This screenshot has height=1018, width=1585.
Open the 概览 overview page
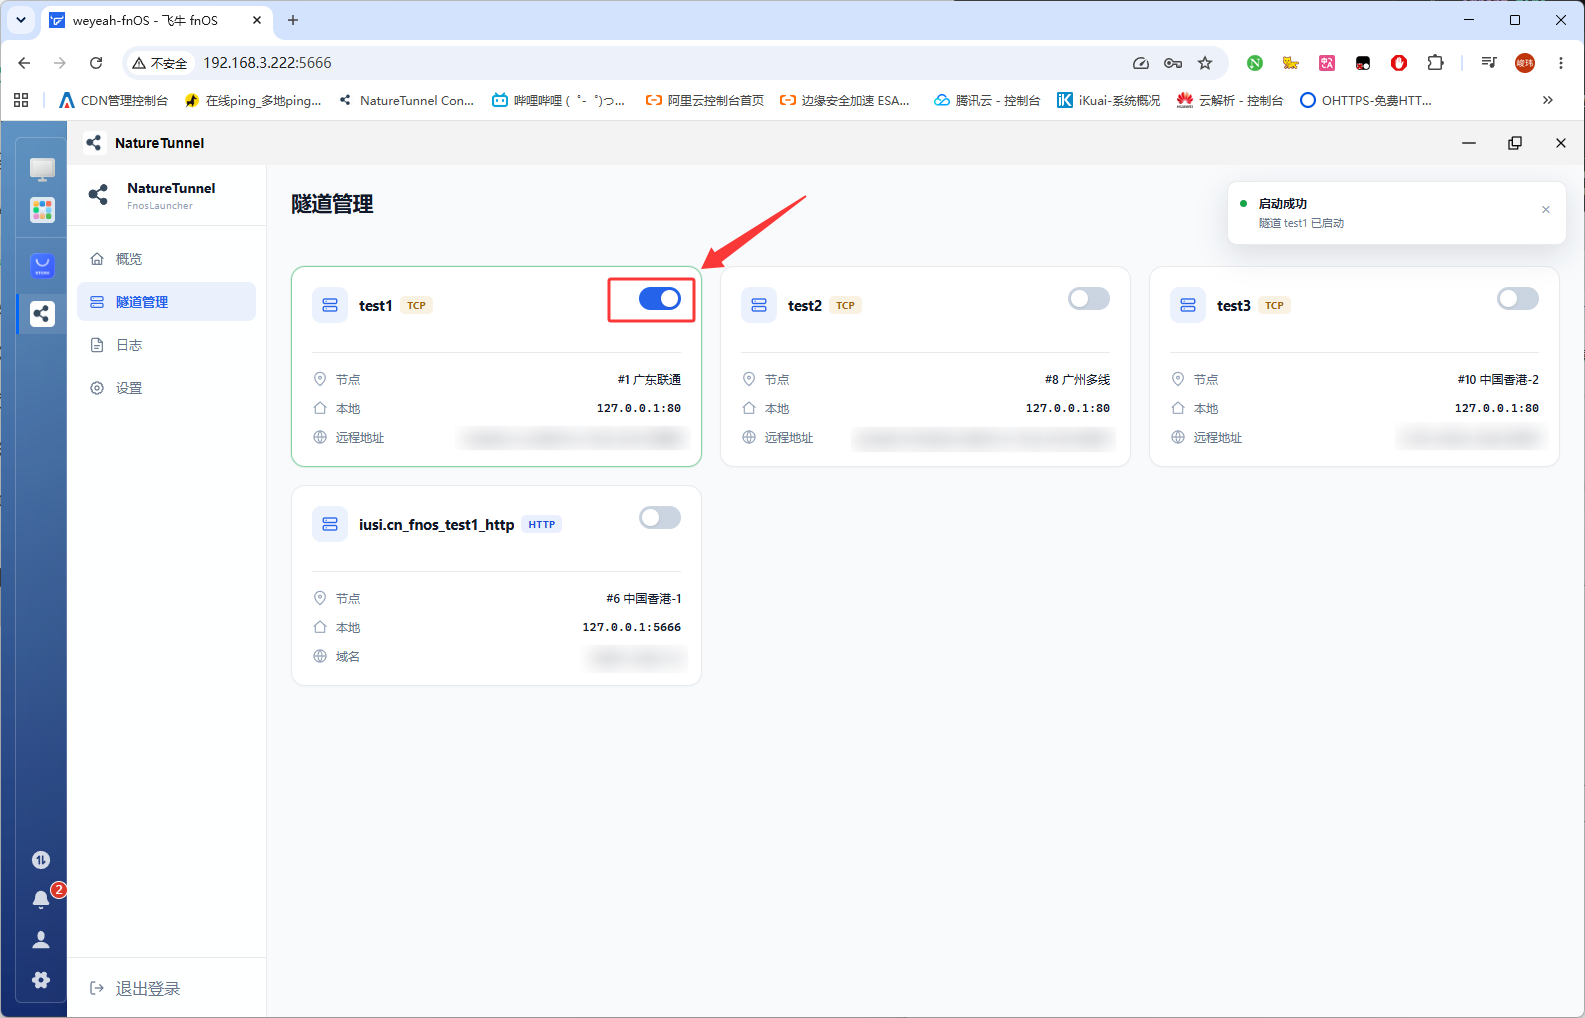click(166, 259)
